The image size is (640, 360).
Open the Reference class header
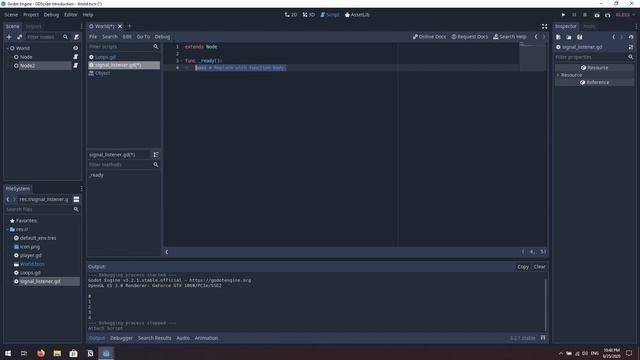[594, 82]
